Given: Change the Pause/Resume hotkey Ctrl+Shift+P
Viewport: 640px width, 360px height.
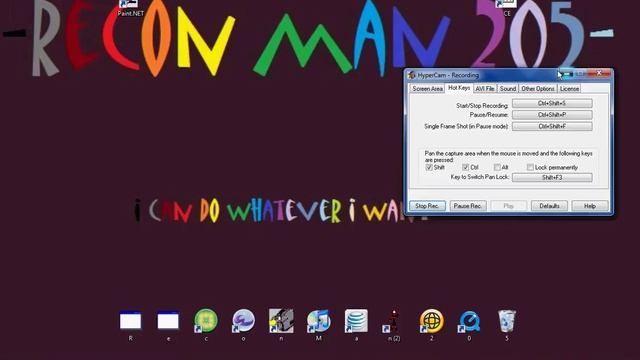Looking at the screenshot, I should [552, 115].
